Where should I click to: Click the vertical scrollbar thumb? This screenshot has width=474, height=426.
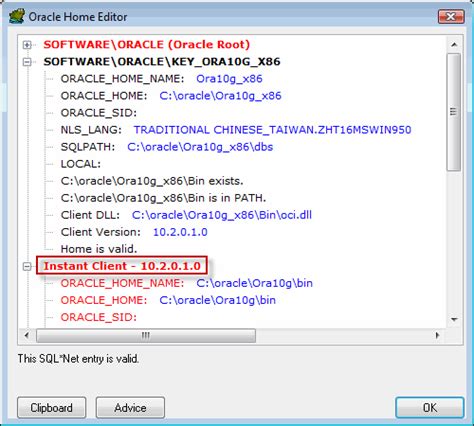tap(454, 112)
